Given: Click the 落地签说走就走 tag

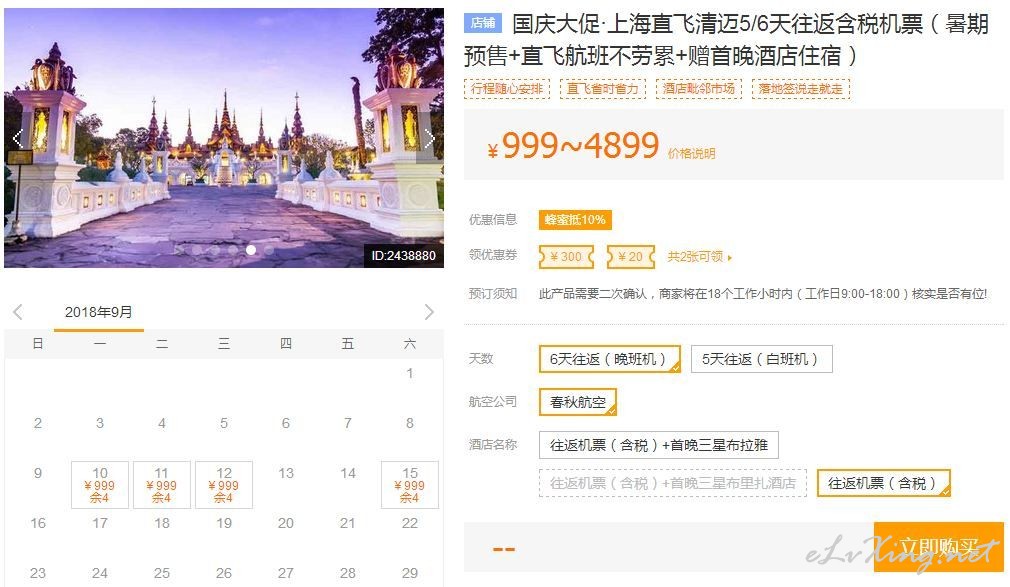Looking at the screenshot, I should [x=801, y=89].
